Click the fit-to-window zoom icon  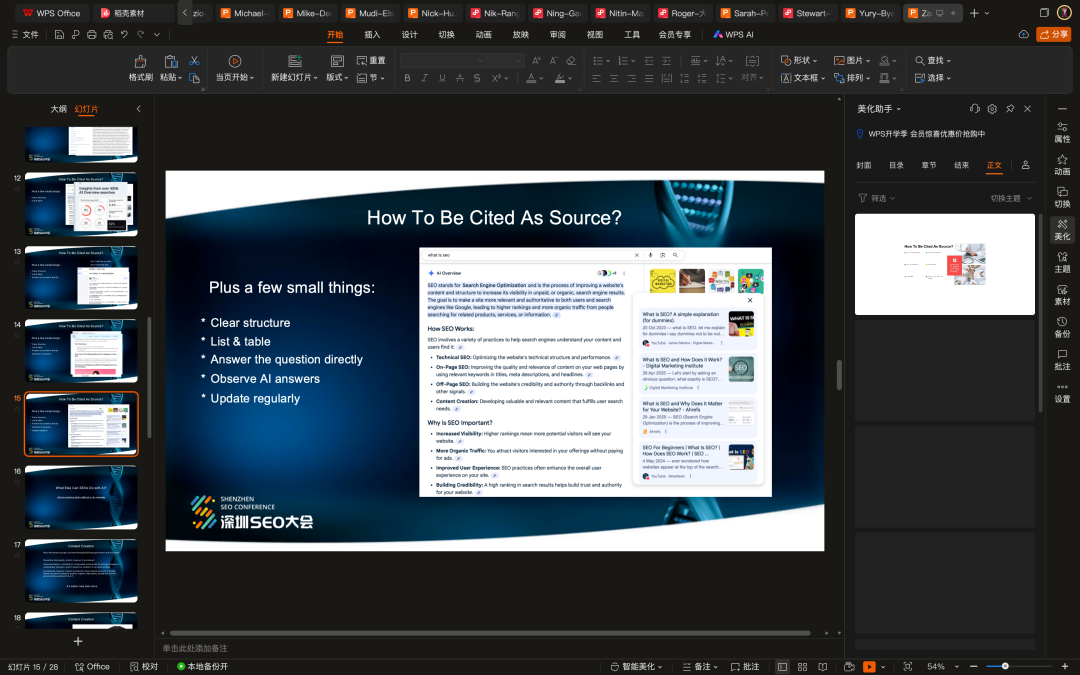908,666
